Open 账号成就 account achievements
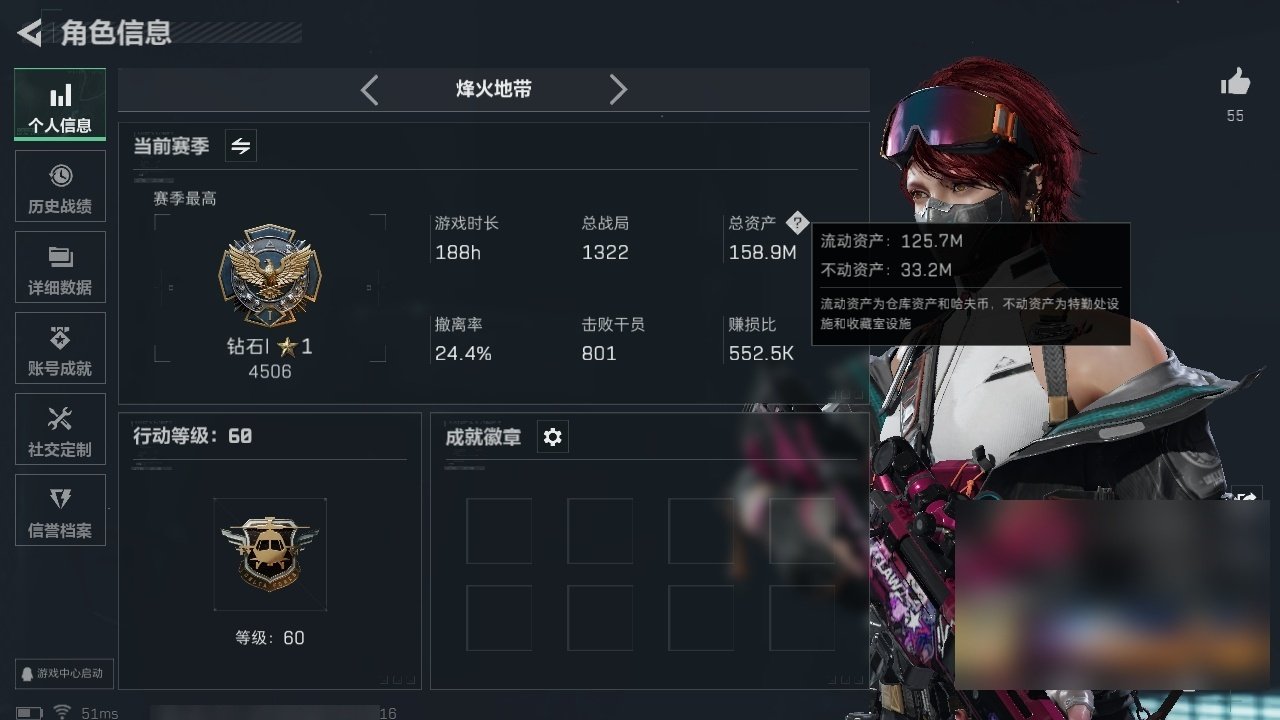Image resolution: width=1280 pixels, height=720 pixels. point(60,348)
